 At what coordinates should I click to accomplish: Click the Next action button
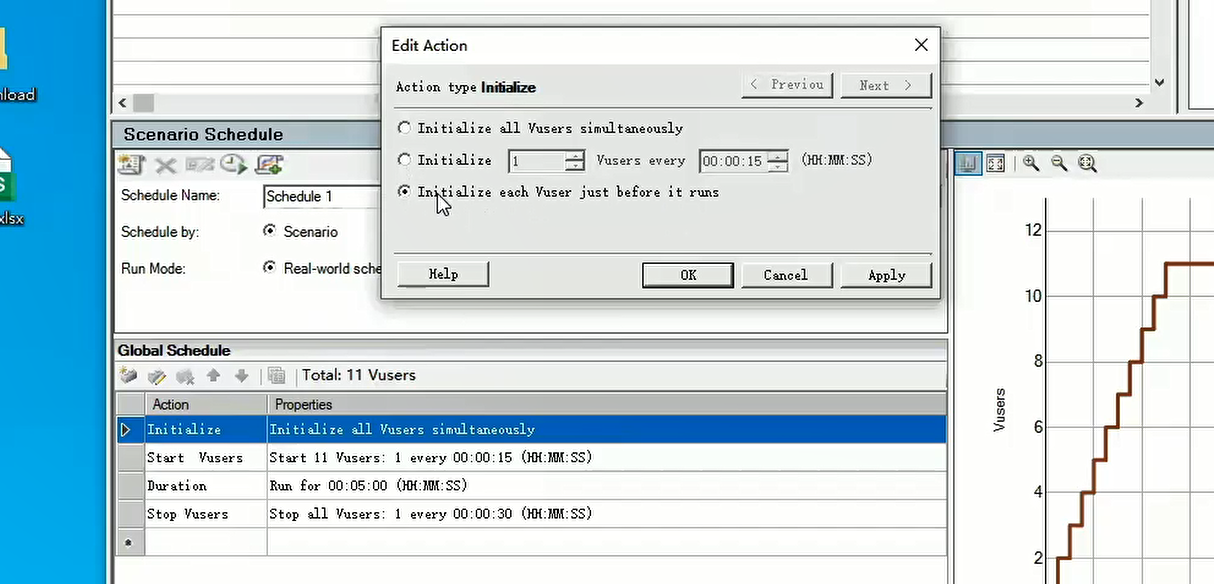tap(886, 85)
